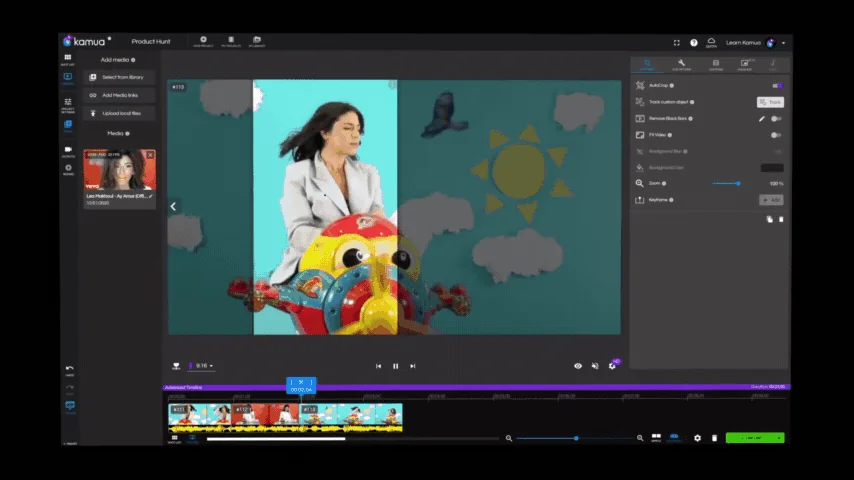Click the playhead marker at 00:02:04
This screenshot has width=854, height=480.
[301, 386]
